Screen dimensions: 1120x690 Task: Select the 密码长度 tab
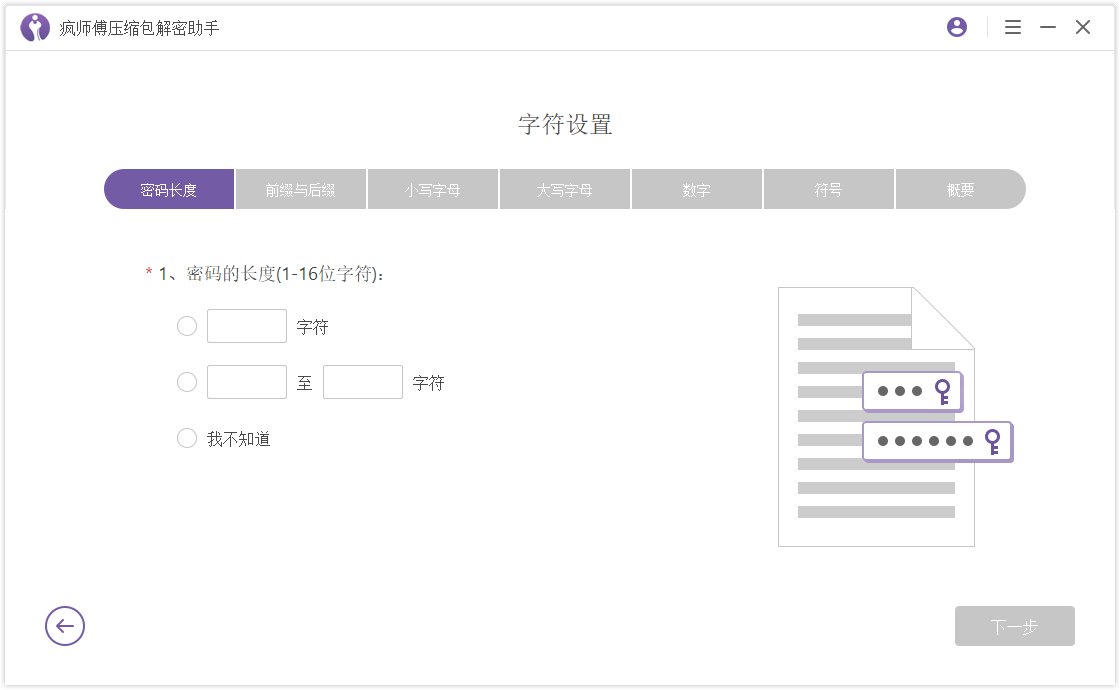(168, 188)
